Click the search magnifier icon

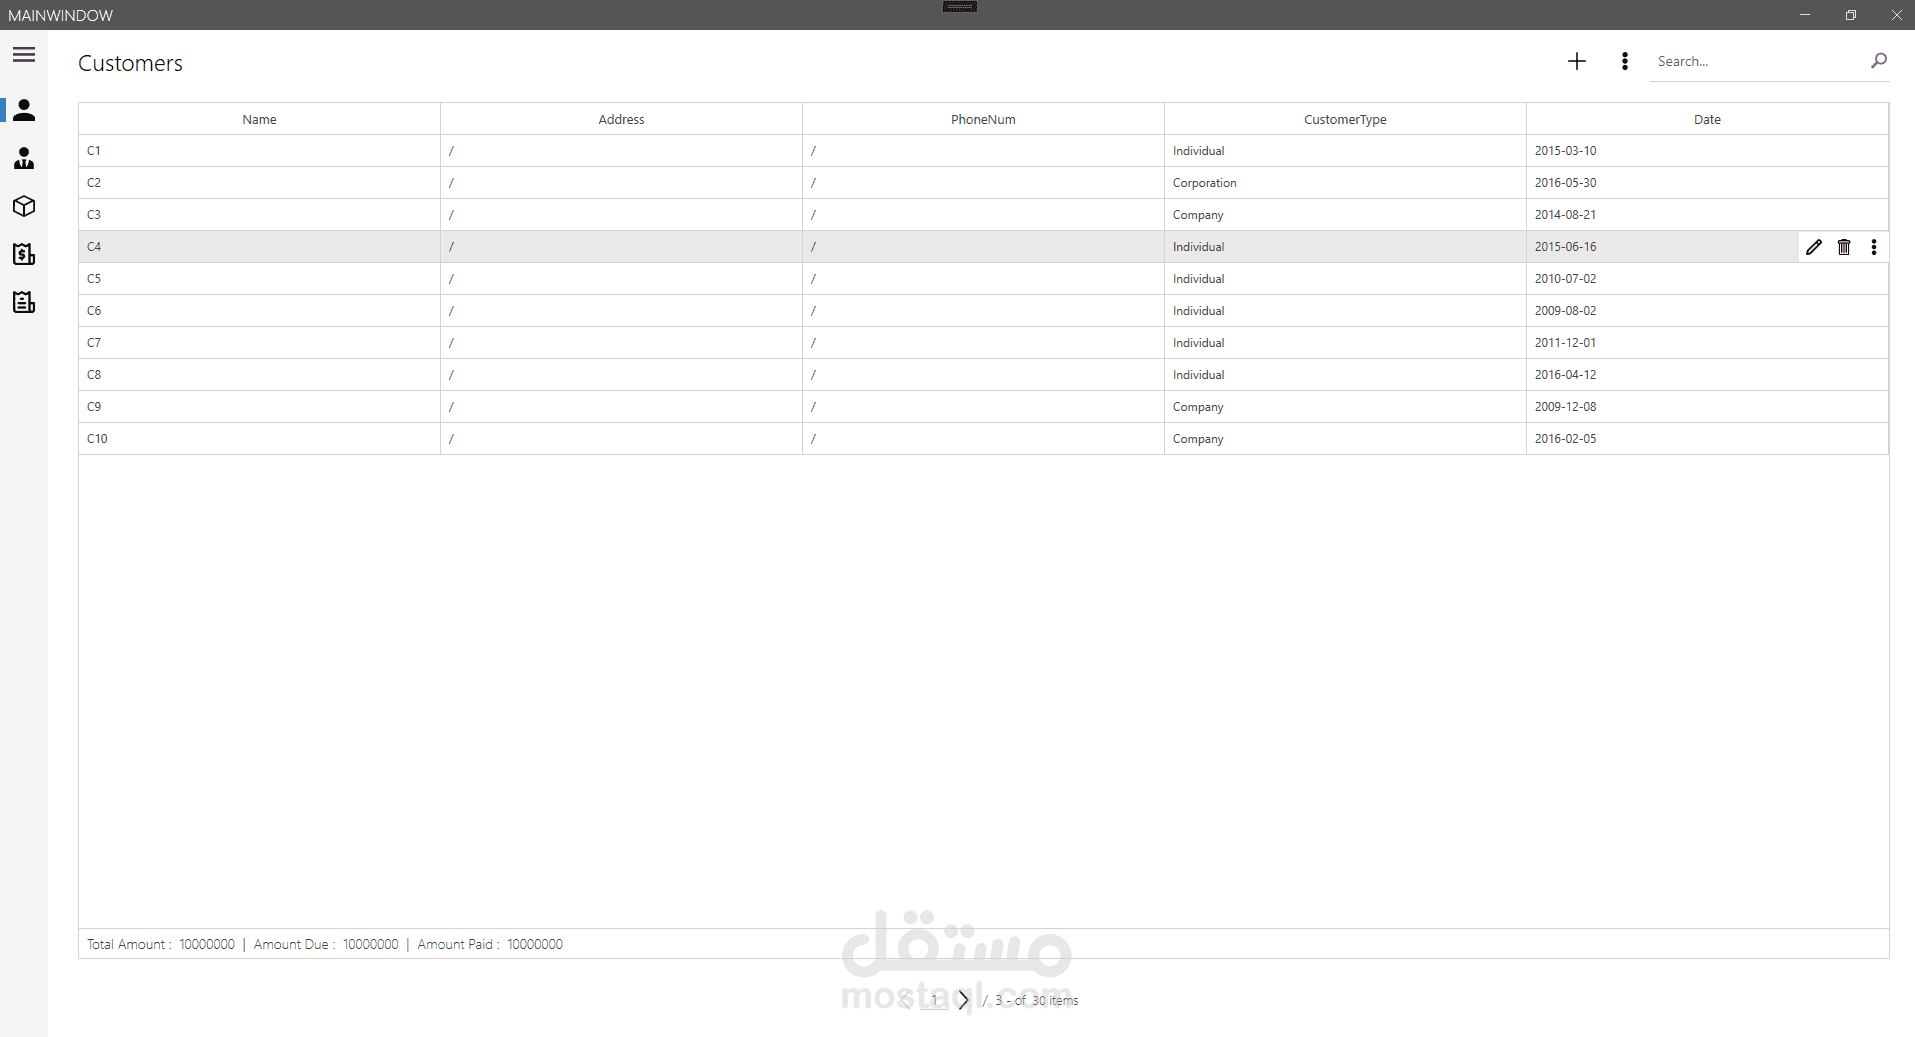(x=1879, y=61)
